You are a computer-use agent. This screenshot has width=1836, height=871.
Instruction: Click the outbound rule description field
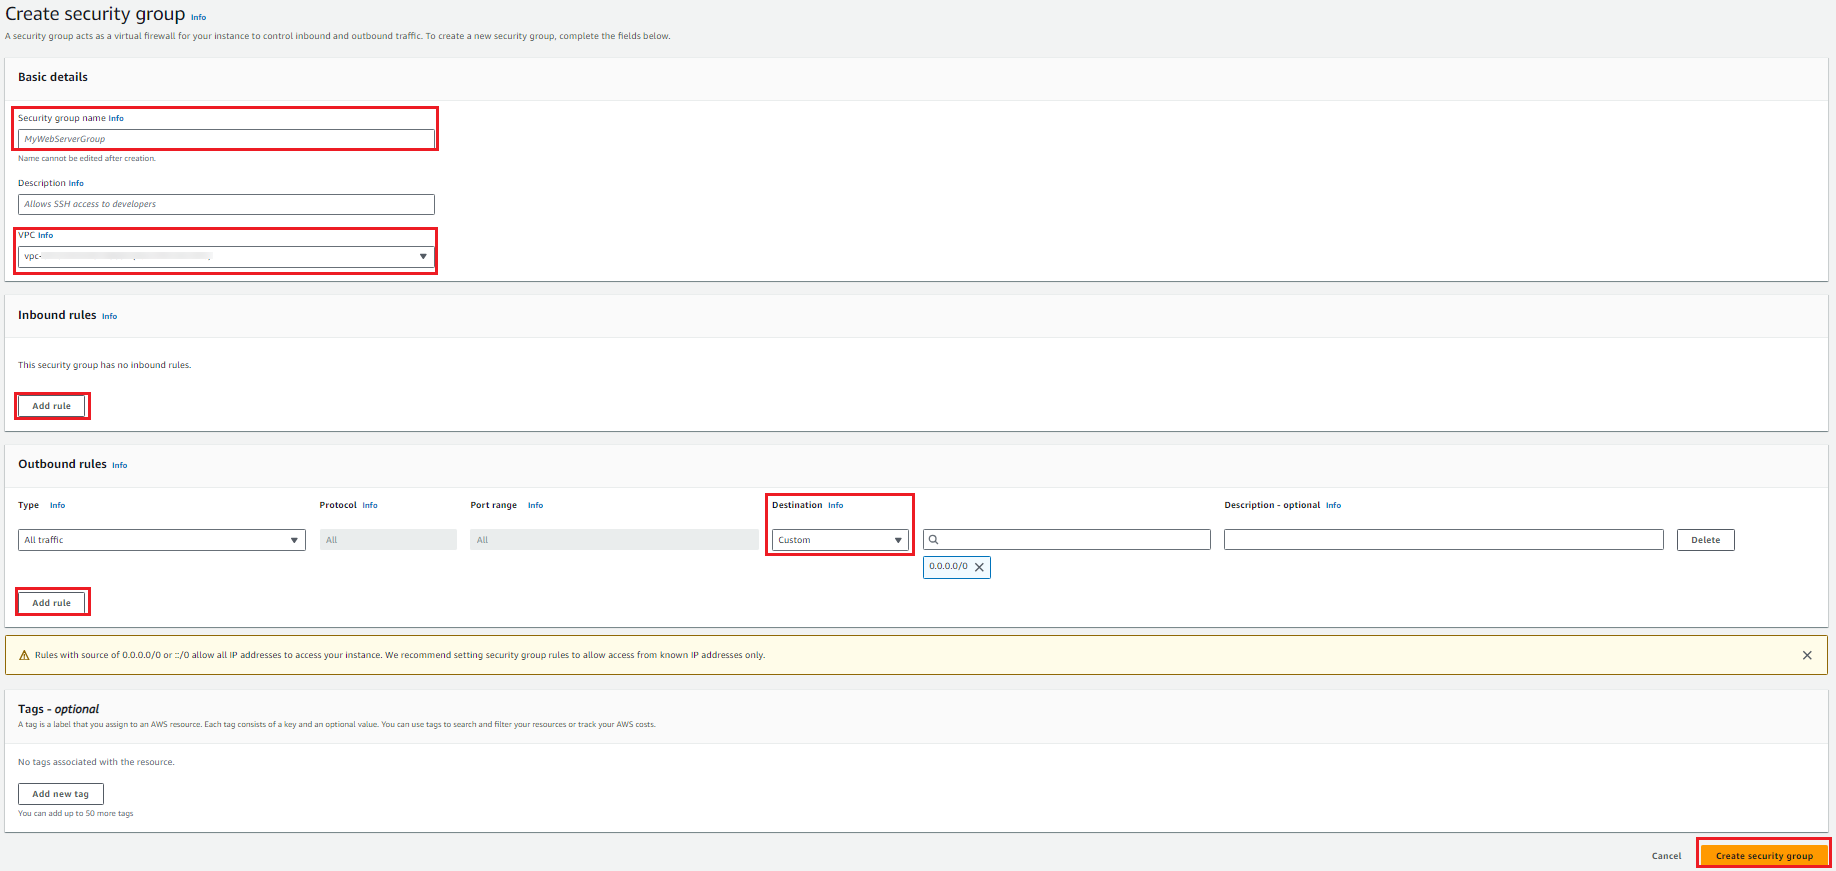tap(1443, 540)
